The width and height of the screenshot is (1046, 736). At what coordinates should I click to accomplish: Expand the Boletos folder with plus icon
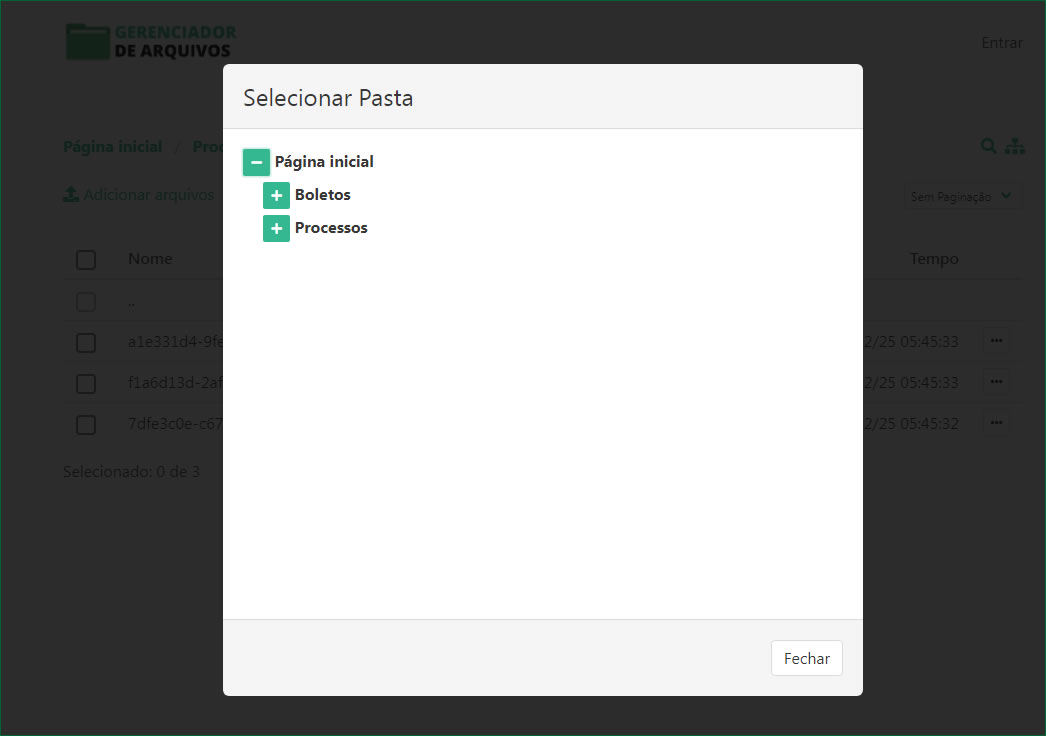coord(276,196)
